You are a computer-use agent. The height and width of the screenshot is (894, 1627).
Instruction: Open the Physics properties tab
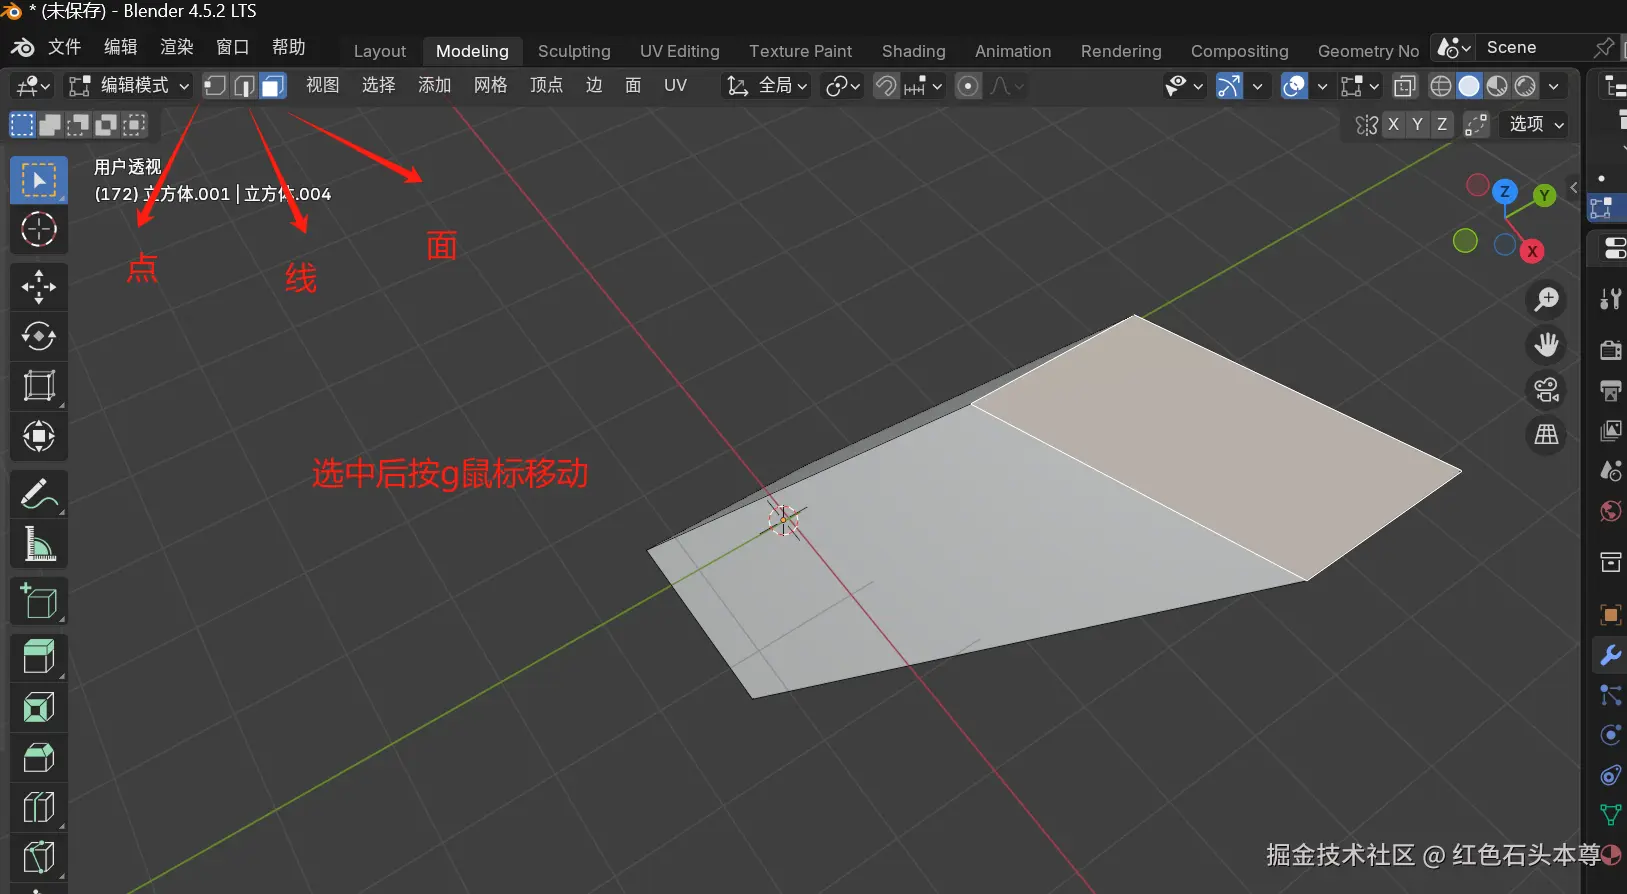click(1610, 735)
